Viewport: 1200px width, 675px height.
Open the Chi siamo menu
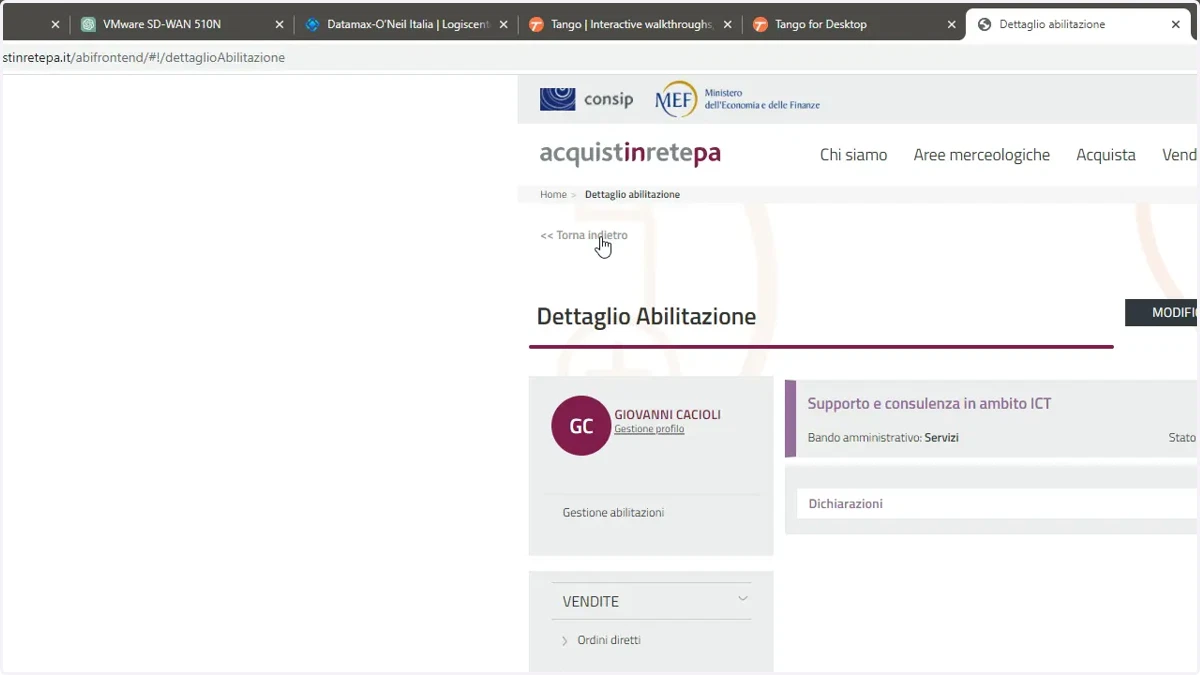pyautogui.click(x=853, y=155)
